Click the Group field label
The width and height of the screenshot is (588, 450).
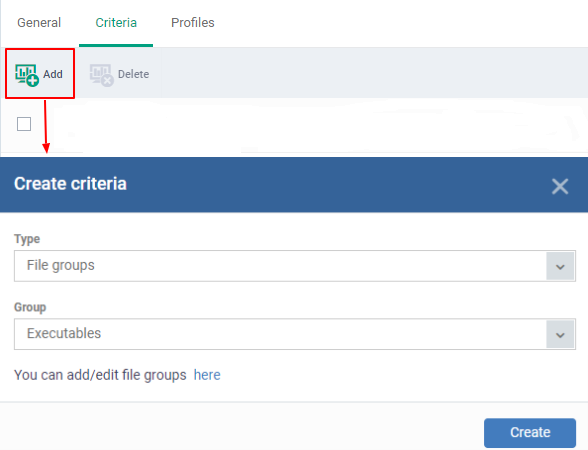point(30,307)
